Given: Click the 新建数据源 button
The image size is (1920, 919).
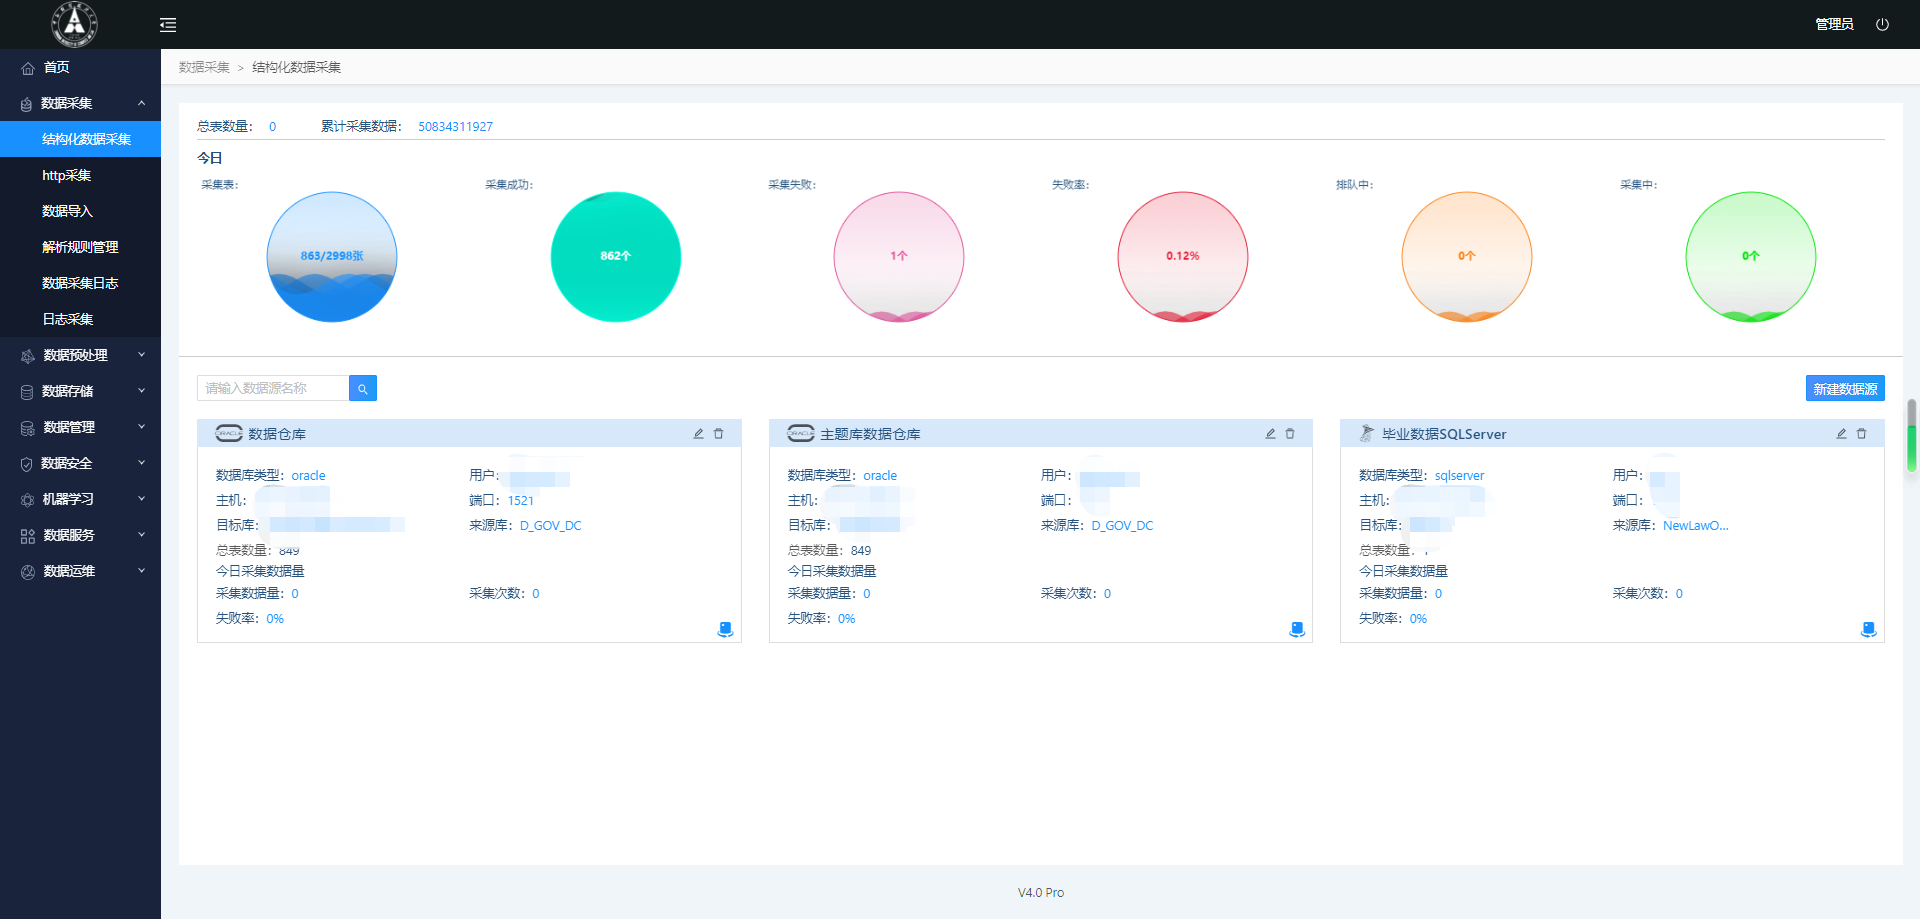Looking at the screenshot, I should (x=1845, y=389).
